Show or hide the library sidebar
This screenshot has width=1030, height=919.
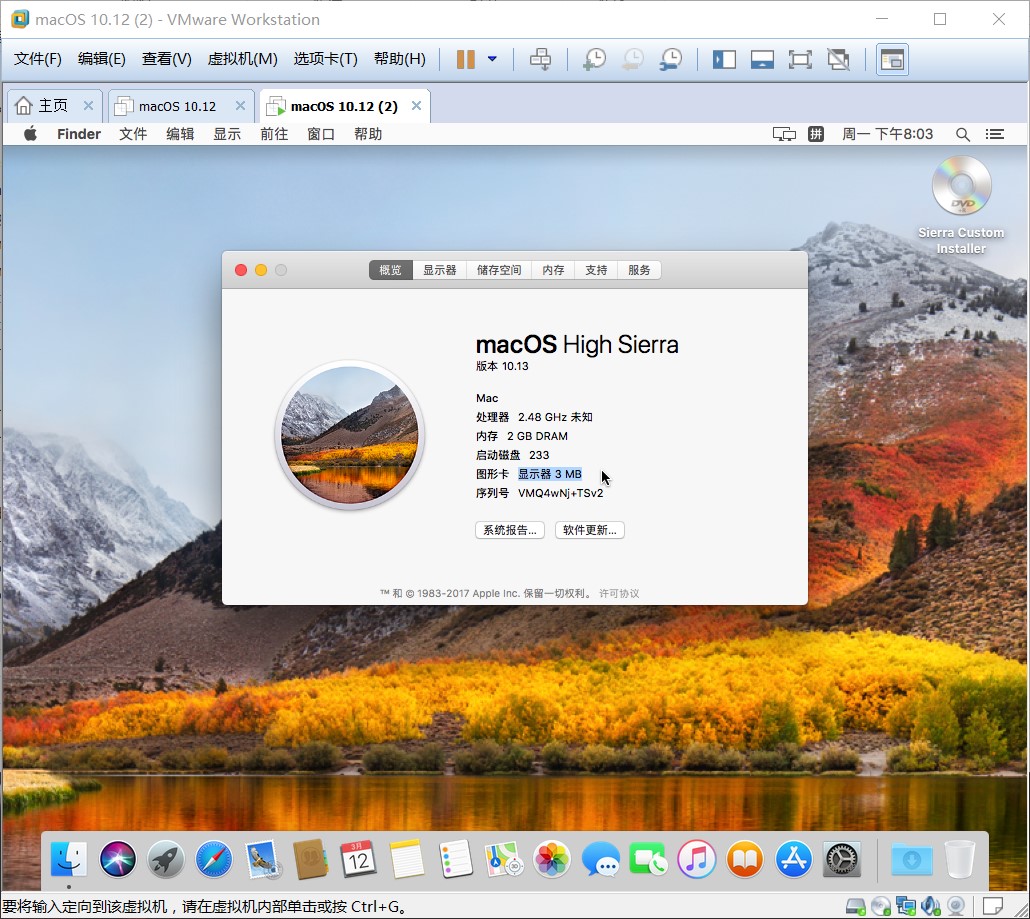pyautogui.click(x=724, y=60)
